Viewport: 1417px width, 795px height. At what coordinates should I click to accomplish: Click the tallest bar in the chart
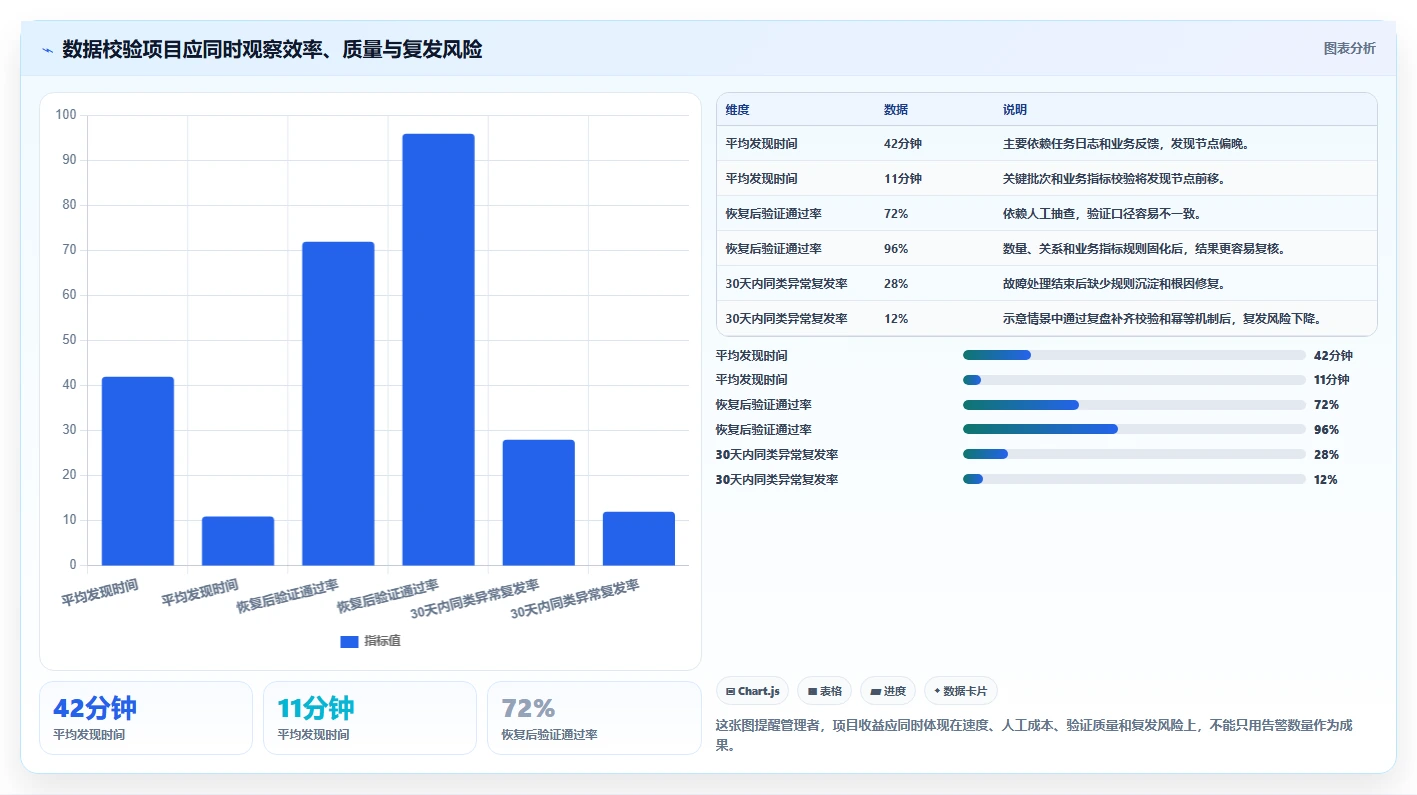438,350
